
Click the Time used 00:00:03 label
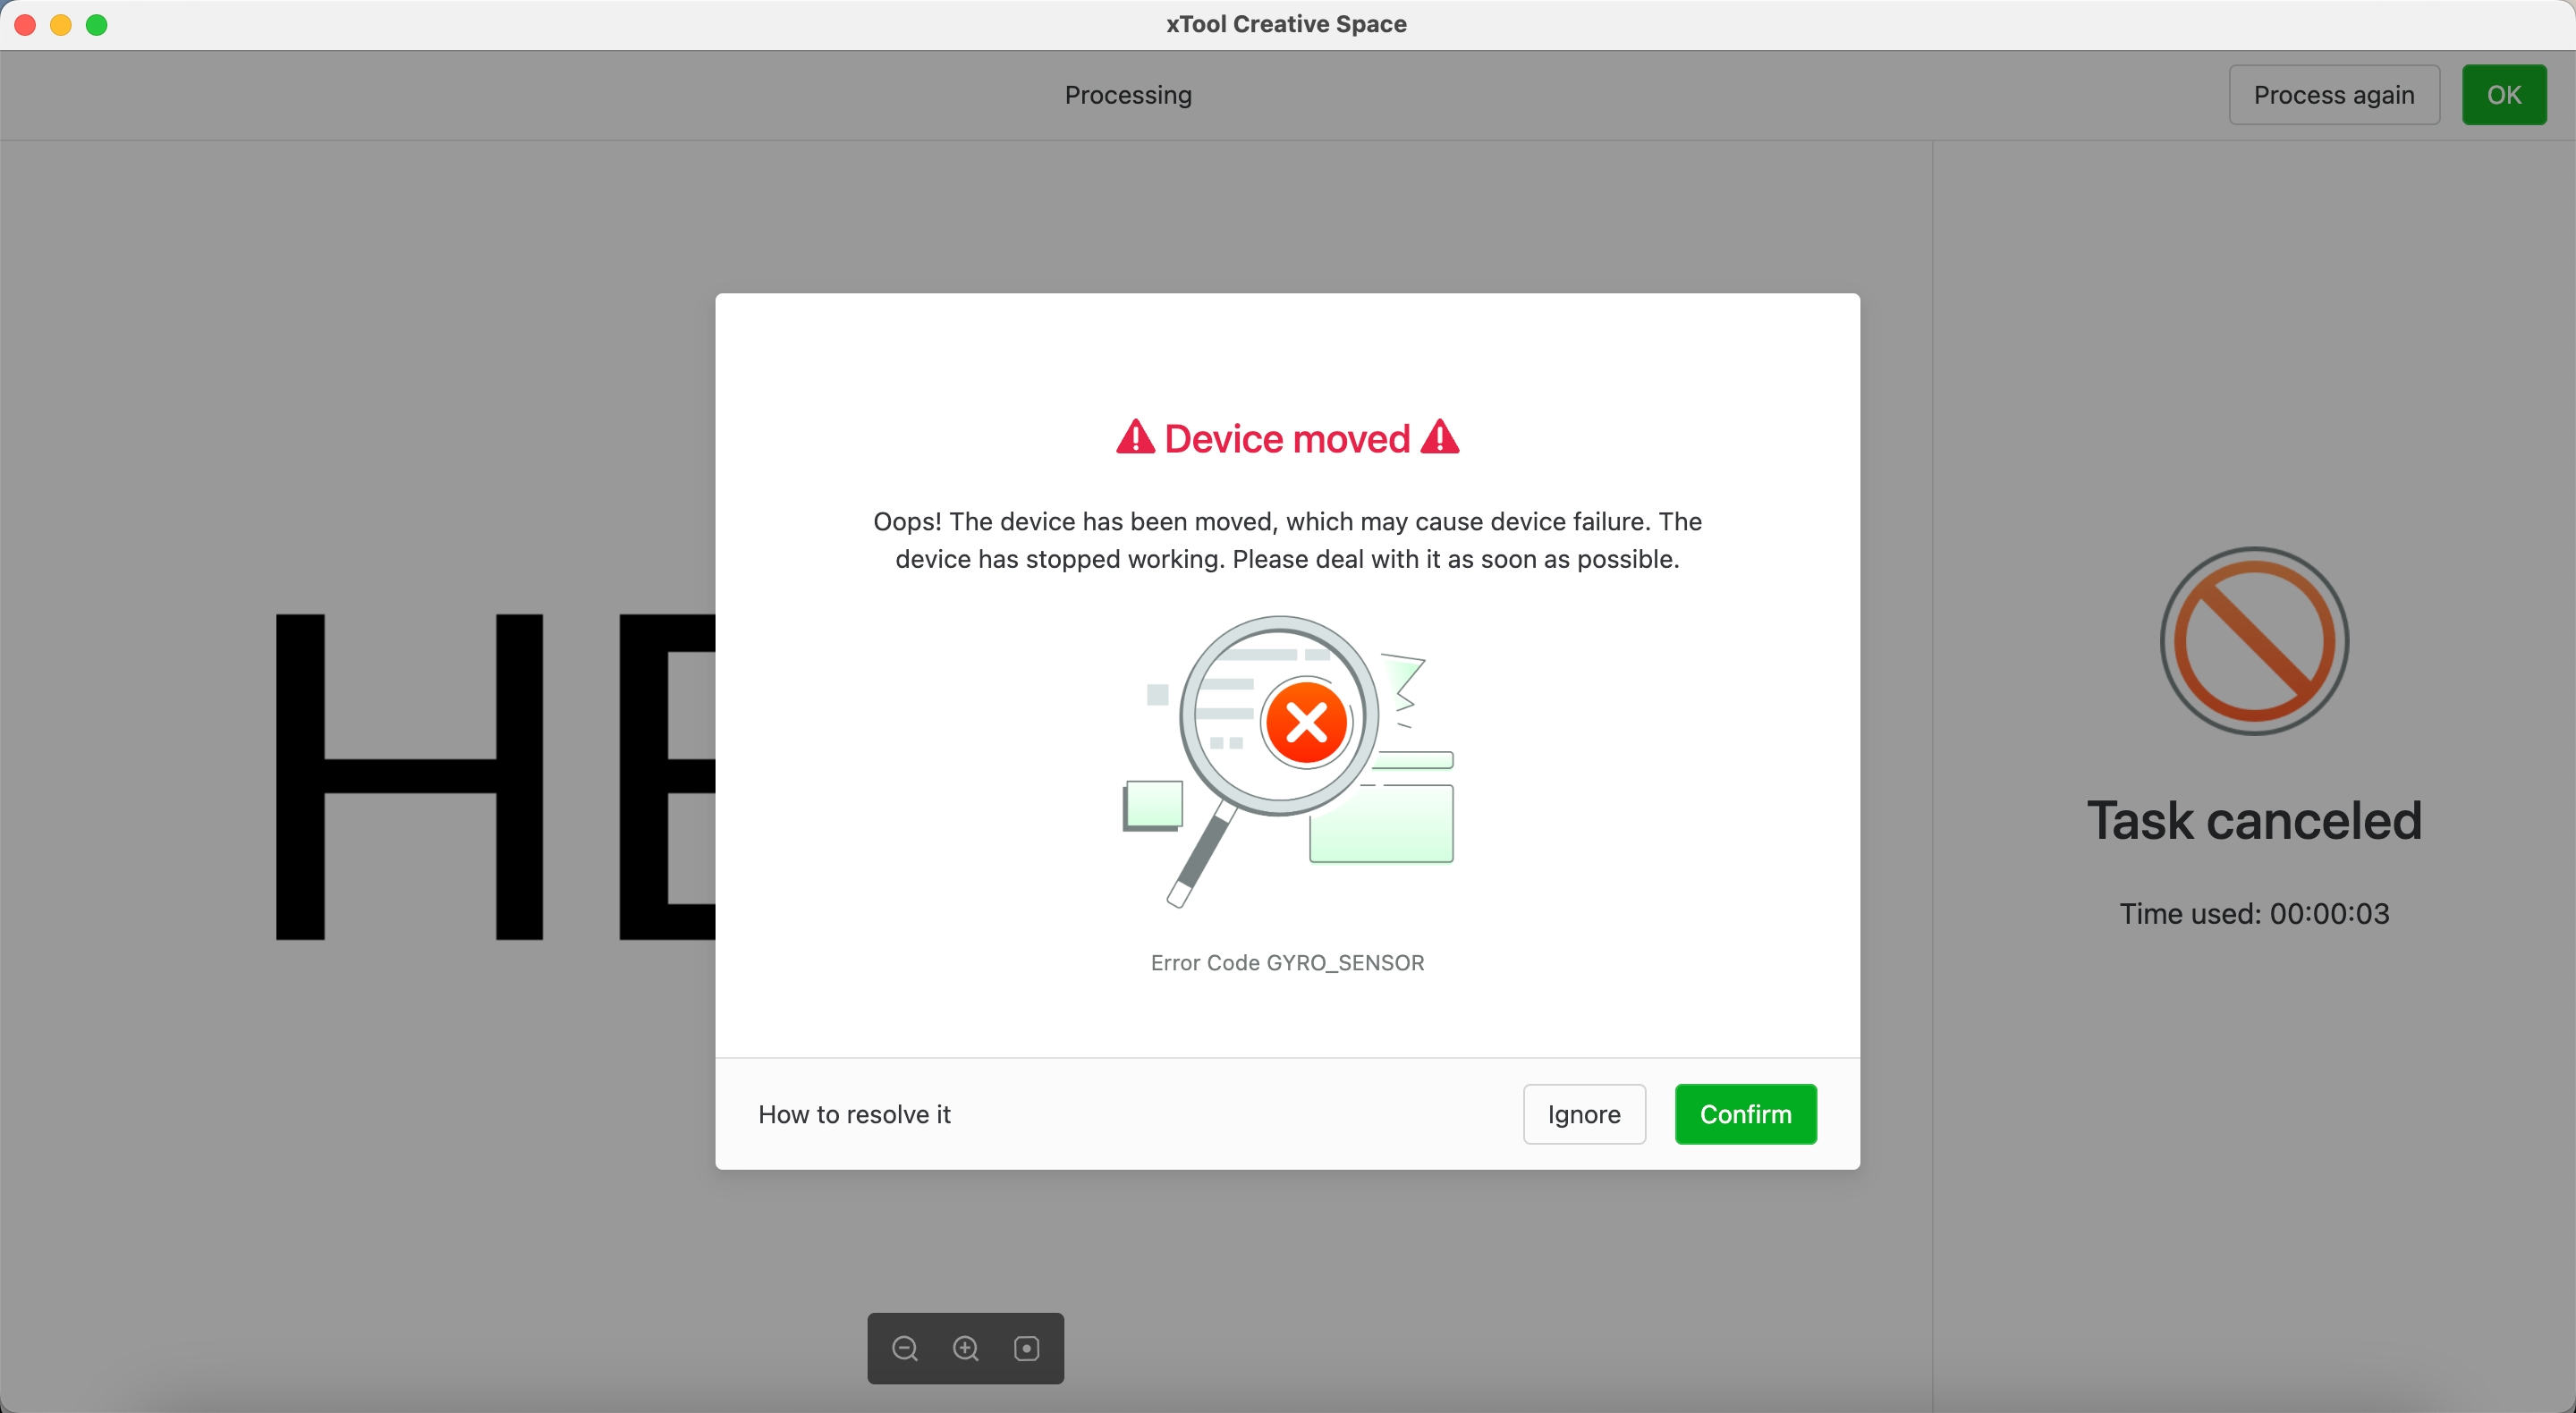click(x=2254, y=913)
